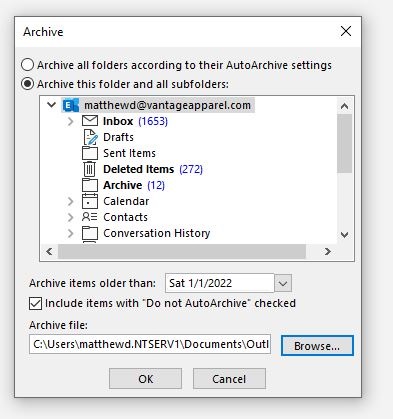Select the Inbox envelope icon
This screenshot has width=393, height=419.
90,121
